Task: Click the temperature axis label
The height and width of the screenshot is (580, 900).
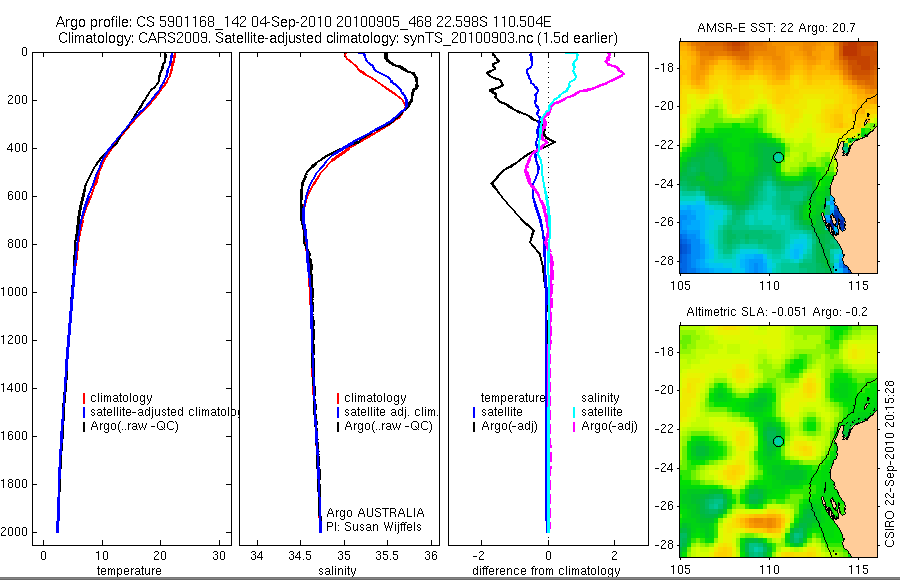Action: [x=129, y=570]
